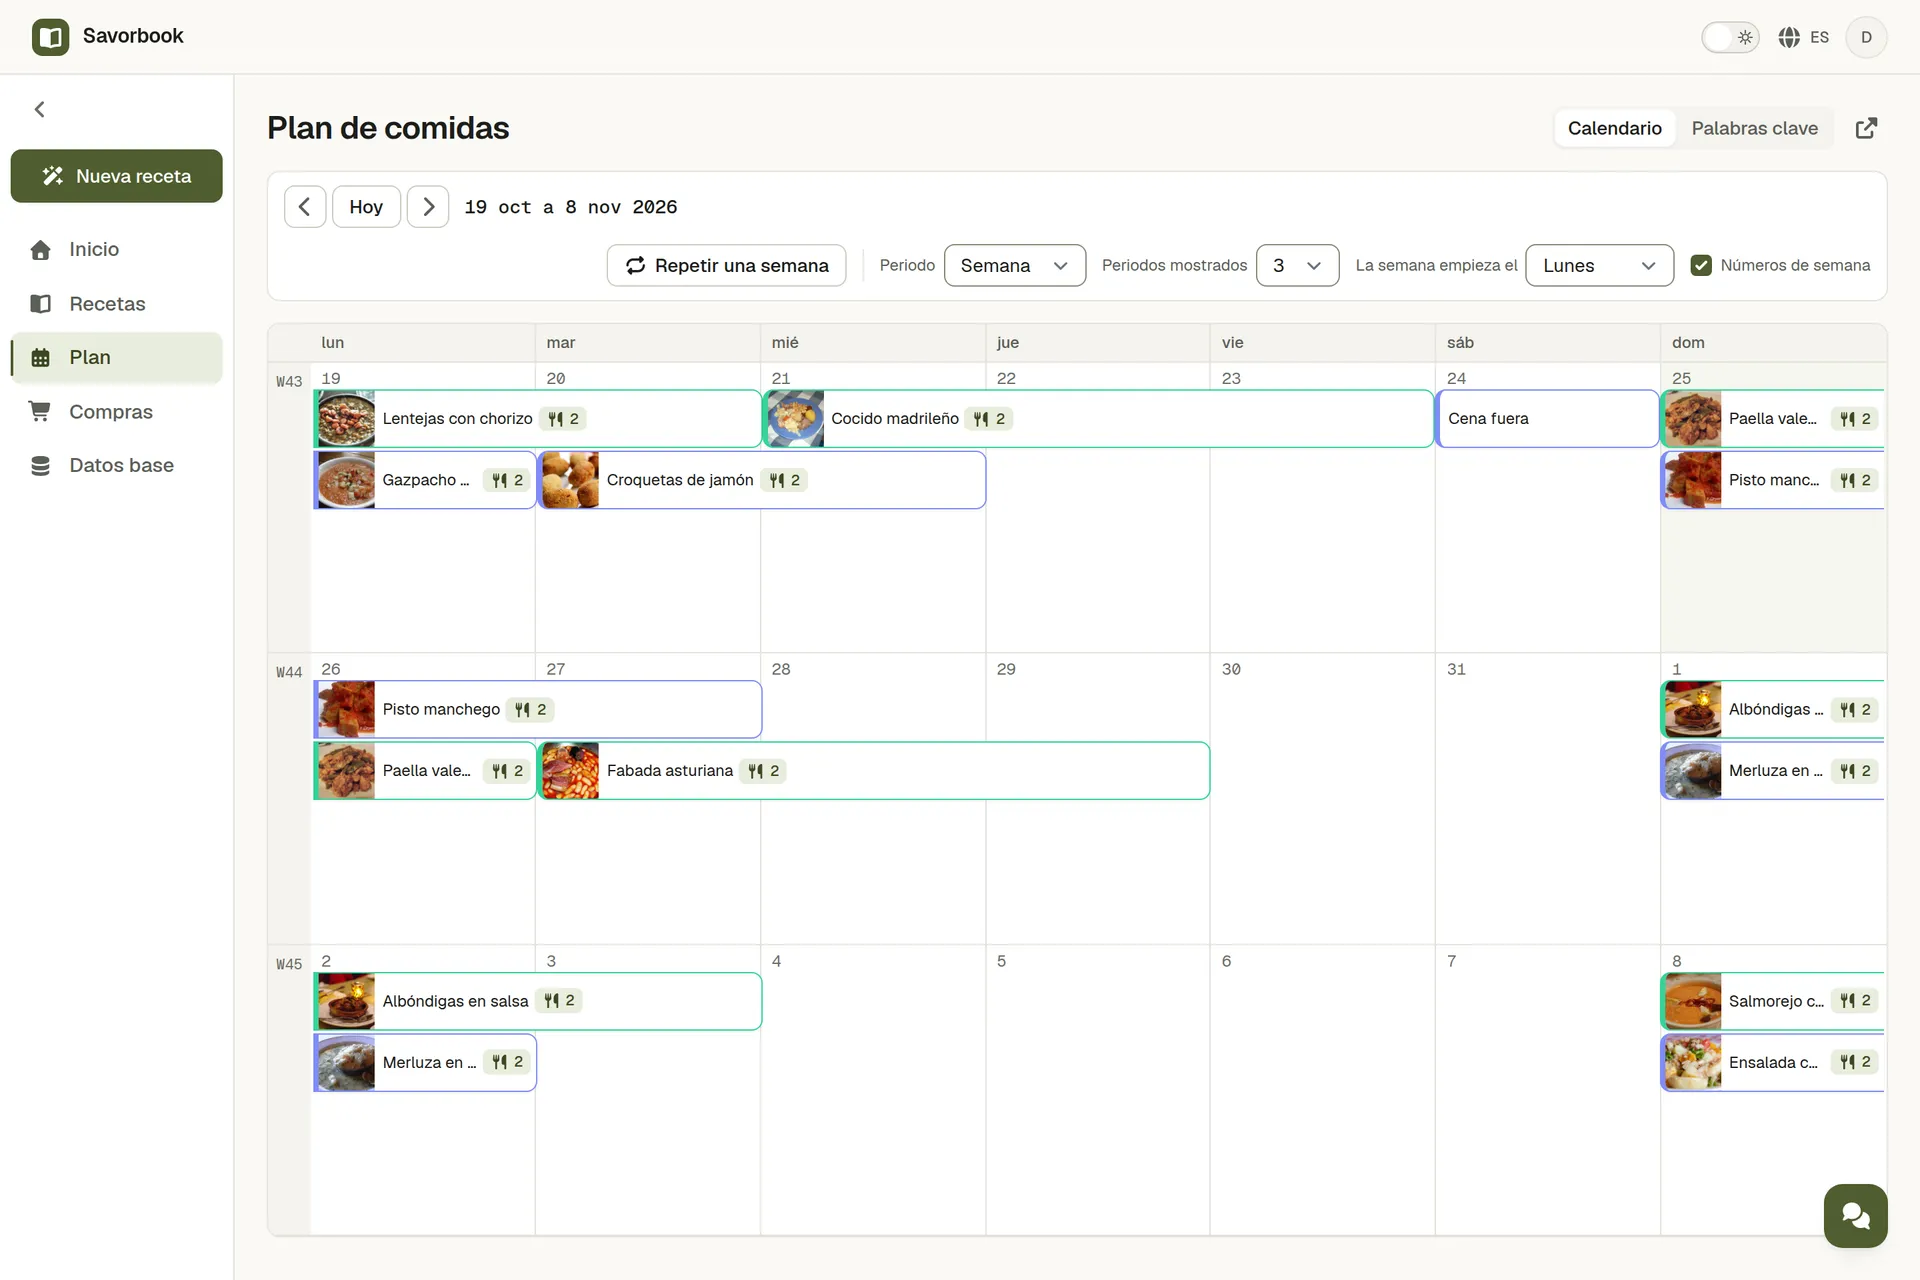Select the Cena fuera entry
Image resolution: width=1920 pixels, height=1280 pixels.
pos(1547,419)
